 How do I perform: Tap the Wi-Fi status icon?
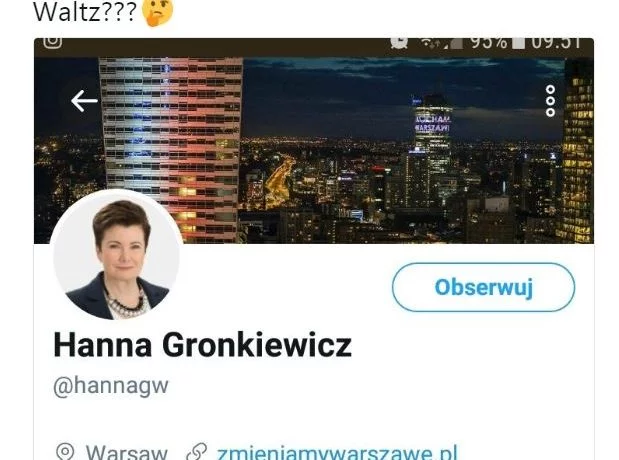point(430,43)
